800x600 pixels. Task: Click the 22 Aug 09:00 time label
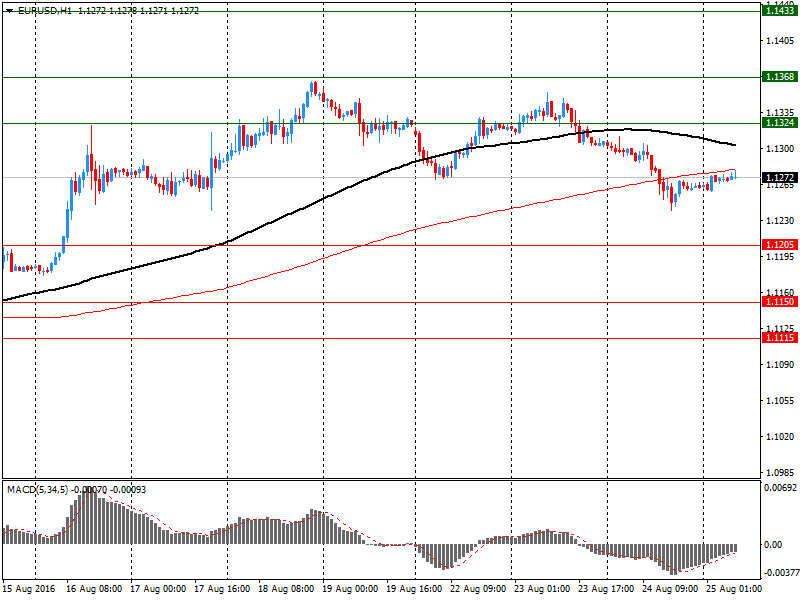(478, 589)
